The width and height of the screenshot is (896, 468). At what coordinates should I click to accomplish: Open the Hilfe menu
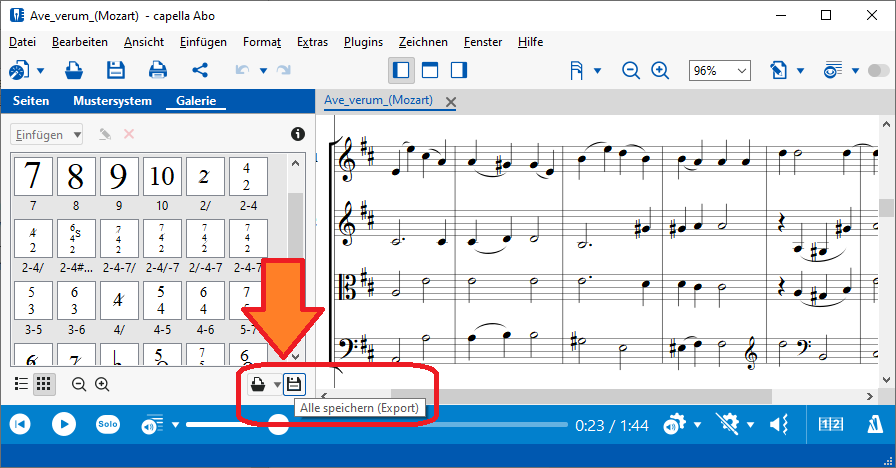coord(530,42)
